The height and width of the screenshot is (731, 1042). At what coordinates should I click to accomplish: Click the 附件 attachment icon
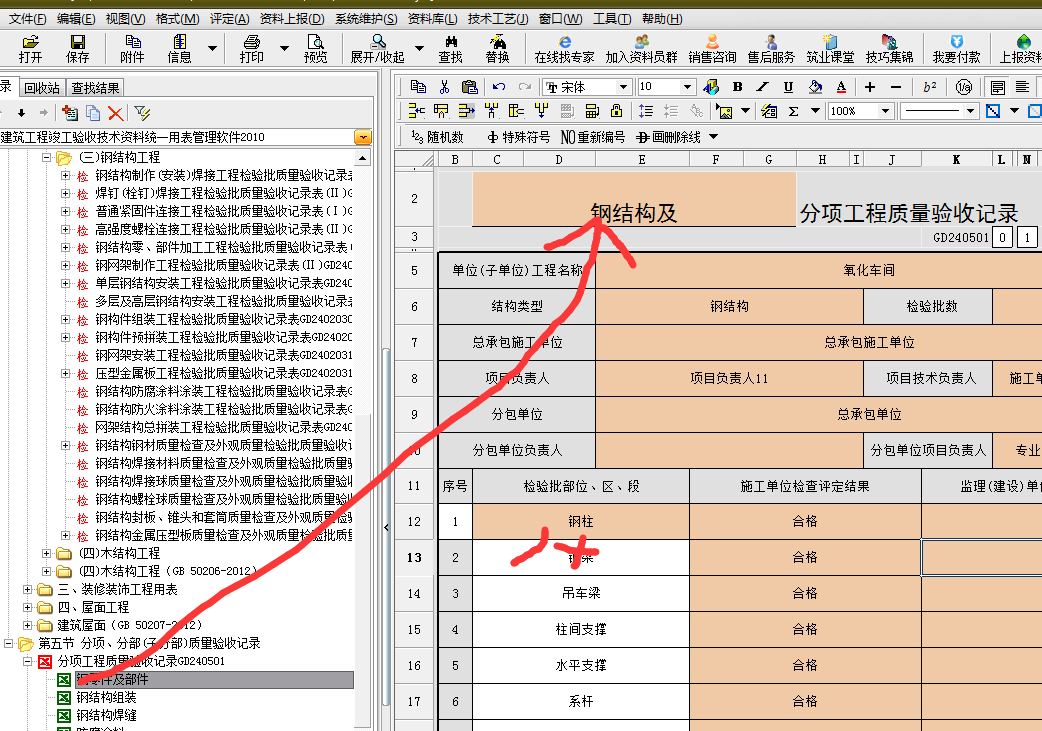tap(132, 47)
